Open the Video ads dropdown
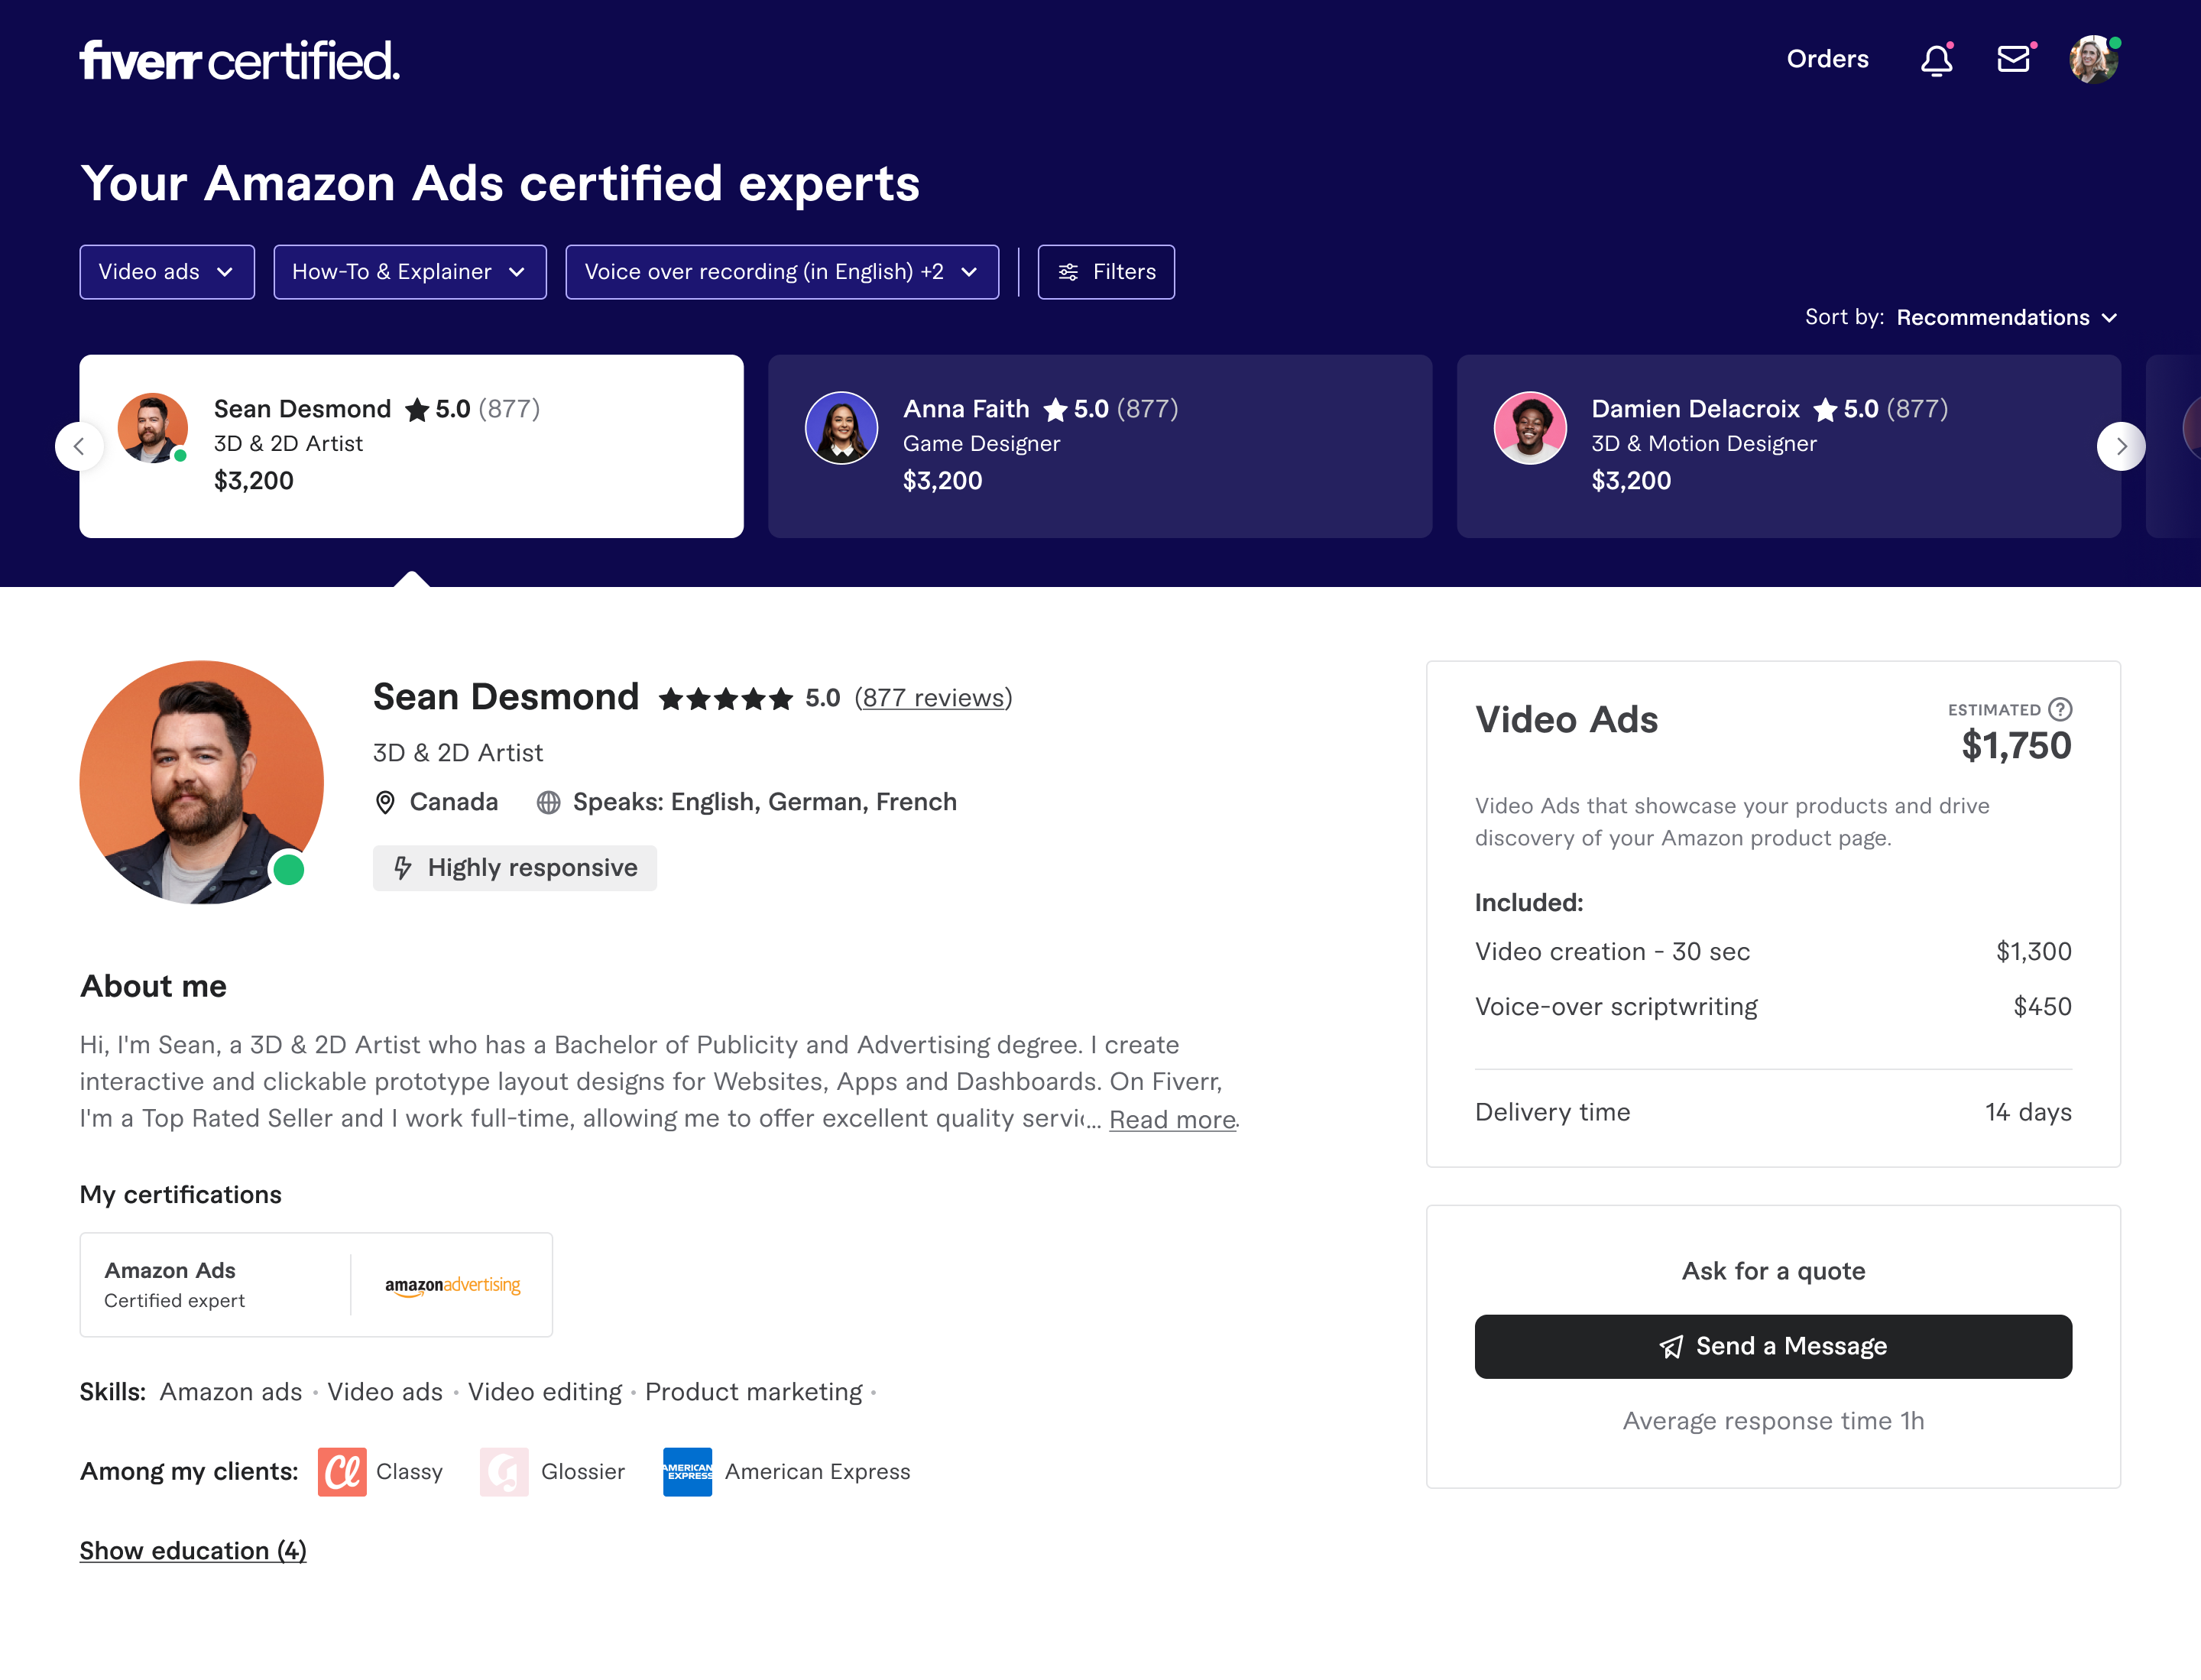Image resolution: width=2201 pixels, height=1680 pixels. (x=167, y=272)
